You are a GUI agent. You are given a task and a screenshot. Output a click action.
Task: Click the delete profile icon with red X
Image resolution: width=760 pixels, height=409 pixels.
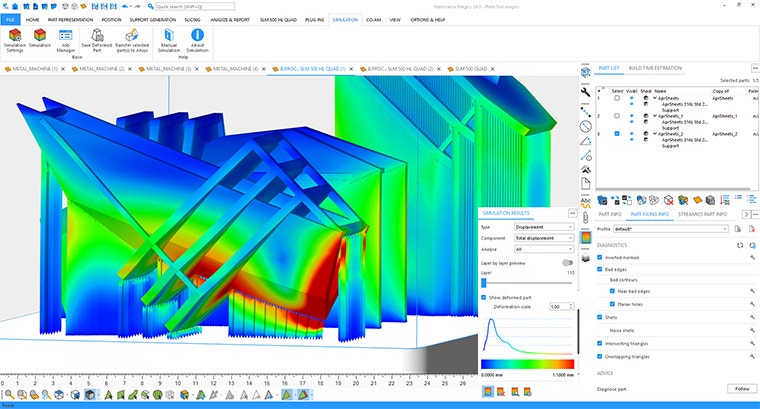[x=752, y=229]
